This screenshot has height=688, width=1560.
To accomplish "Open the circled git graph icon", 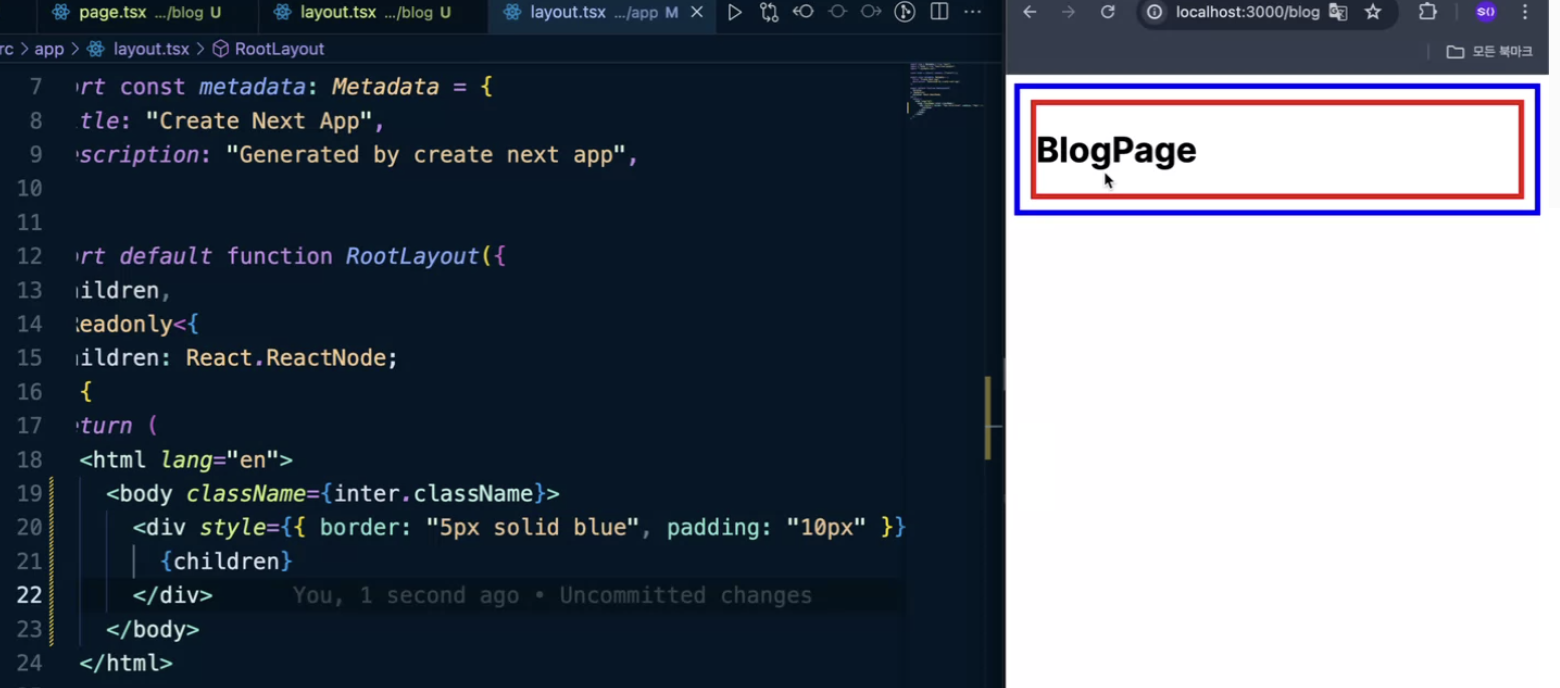I will (x=905, y=12).
